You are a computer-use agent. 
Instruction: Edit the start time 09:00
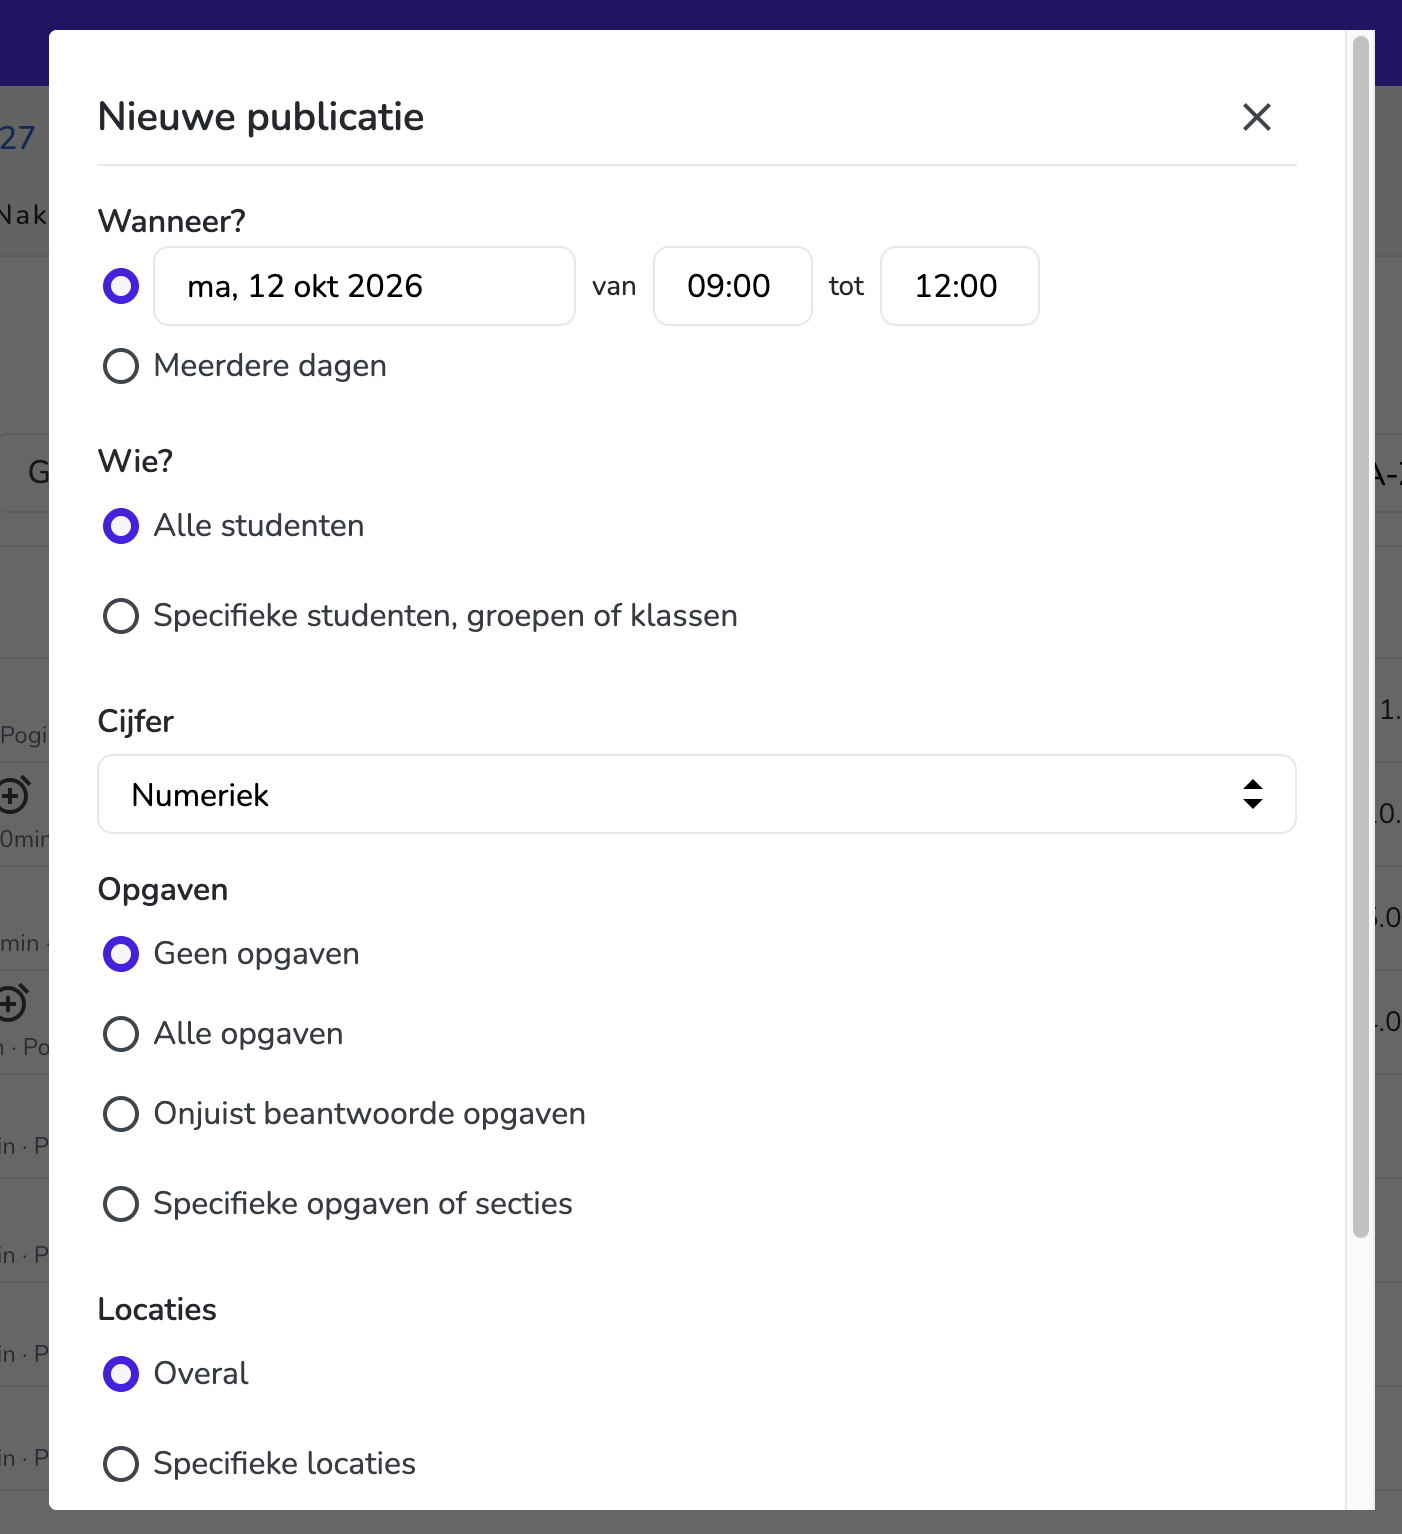point(732,286)
